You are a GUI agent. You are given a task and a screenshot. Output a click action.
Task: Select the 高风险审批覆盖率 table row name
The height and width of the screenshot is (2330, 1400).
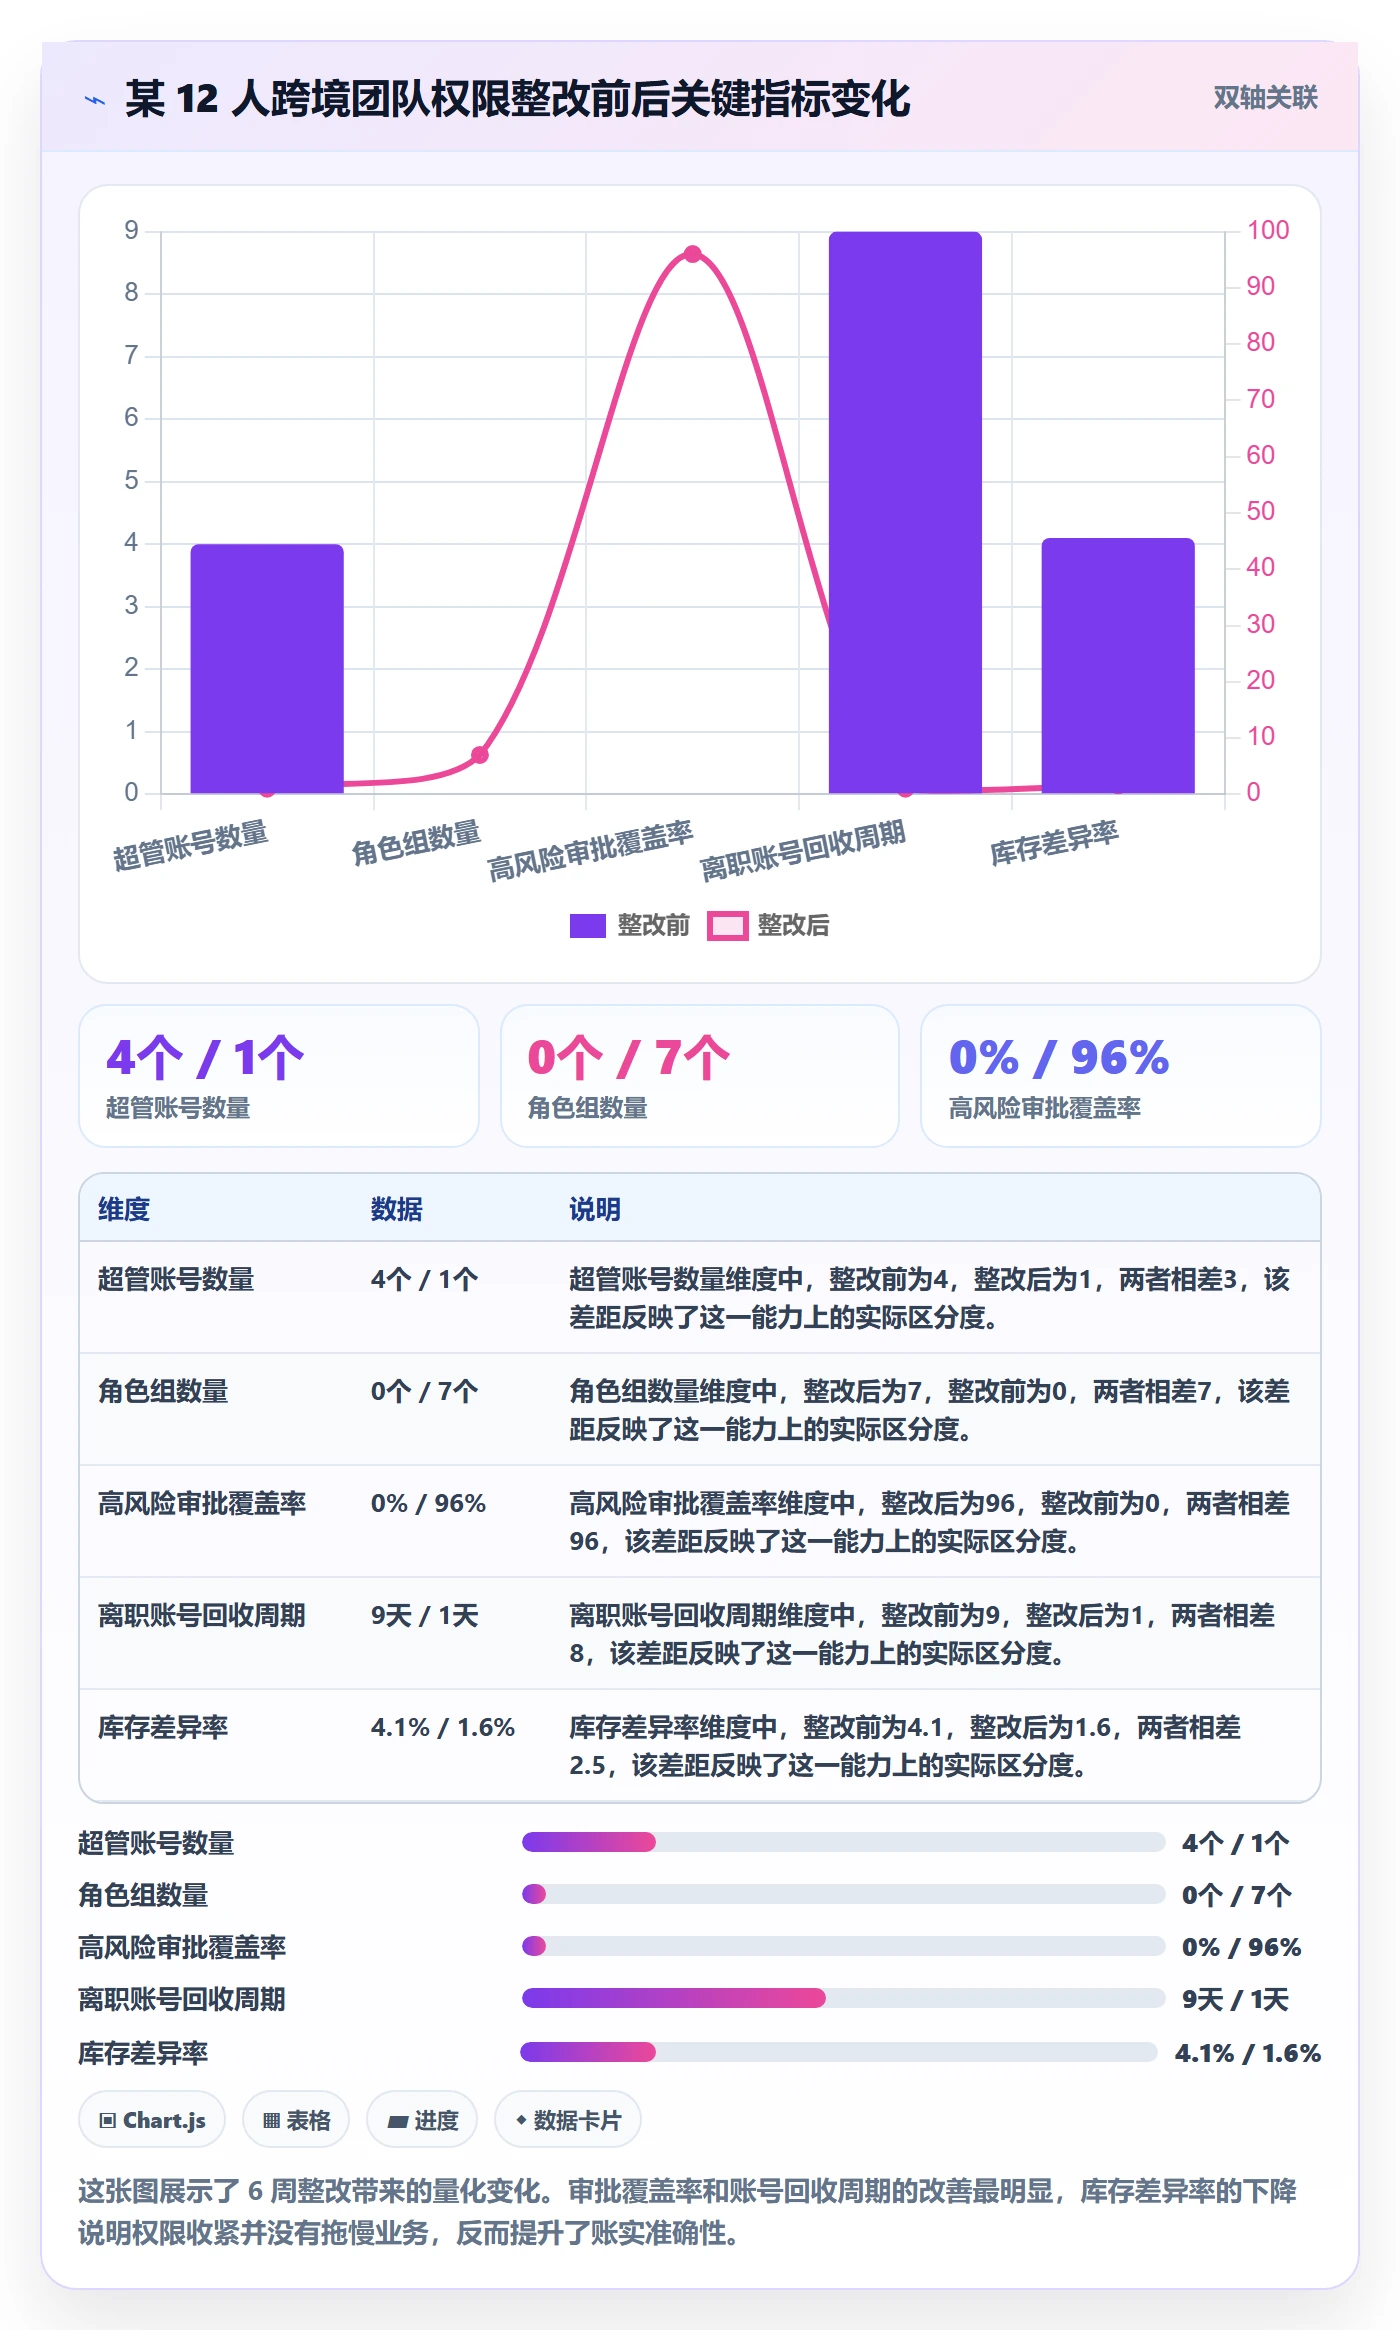tap(202, 1503)
